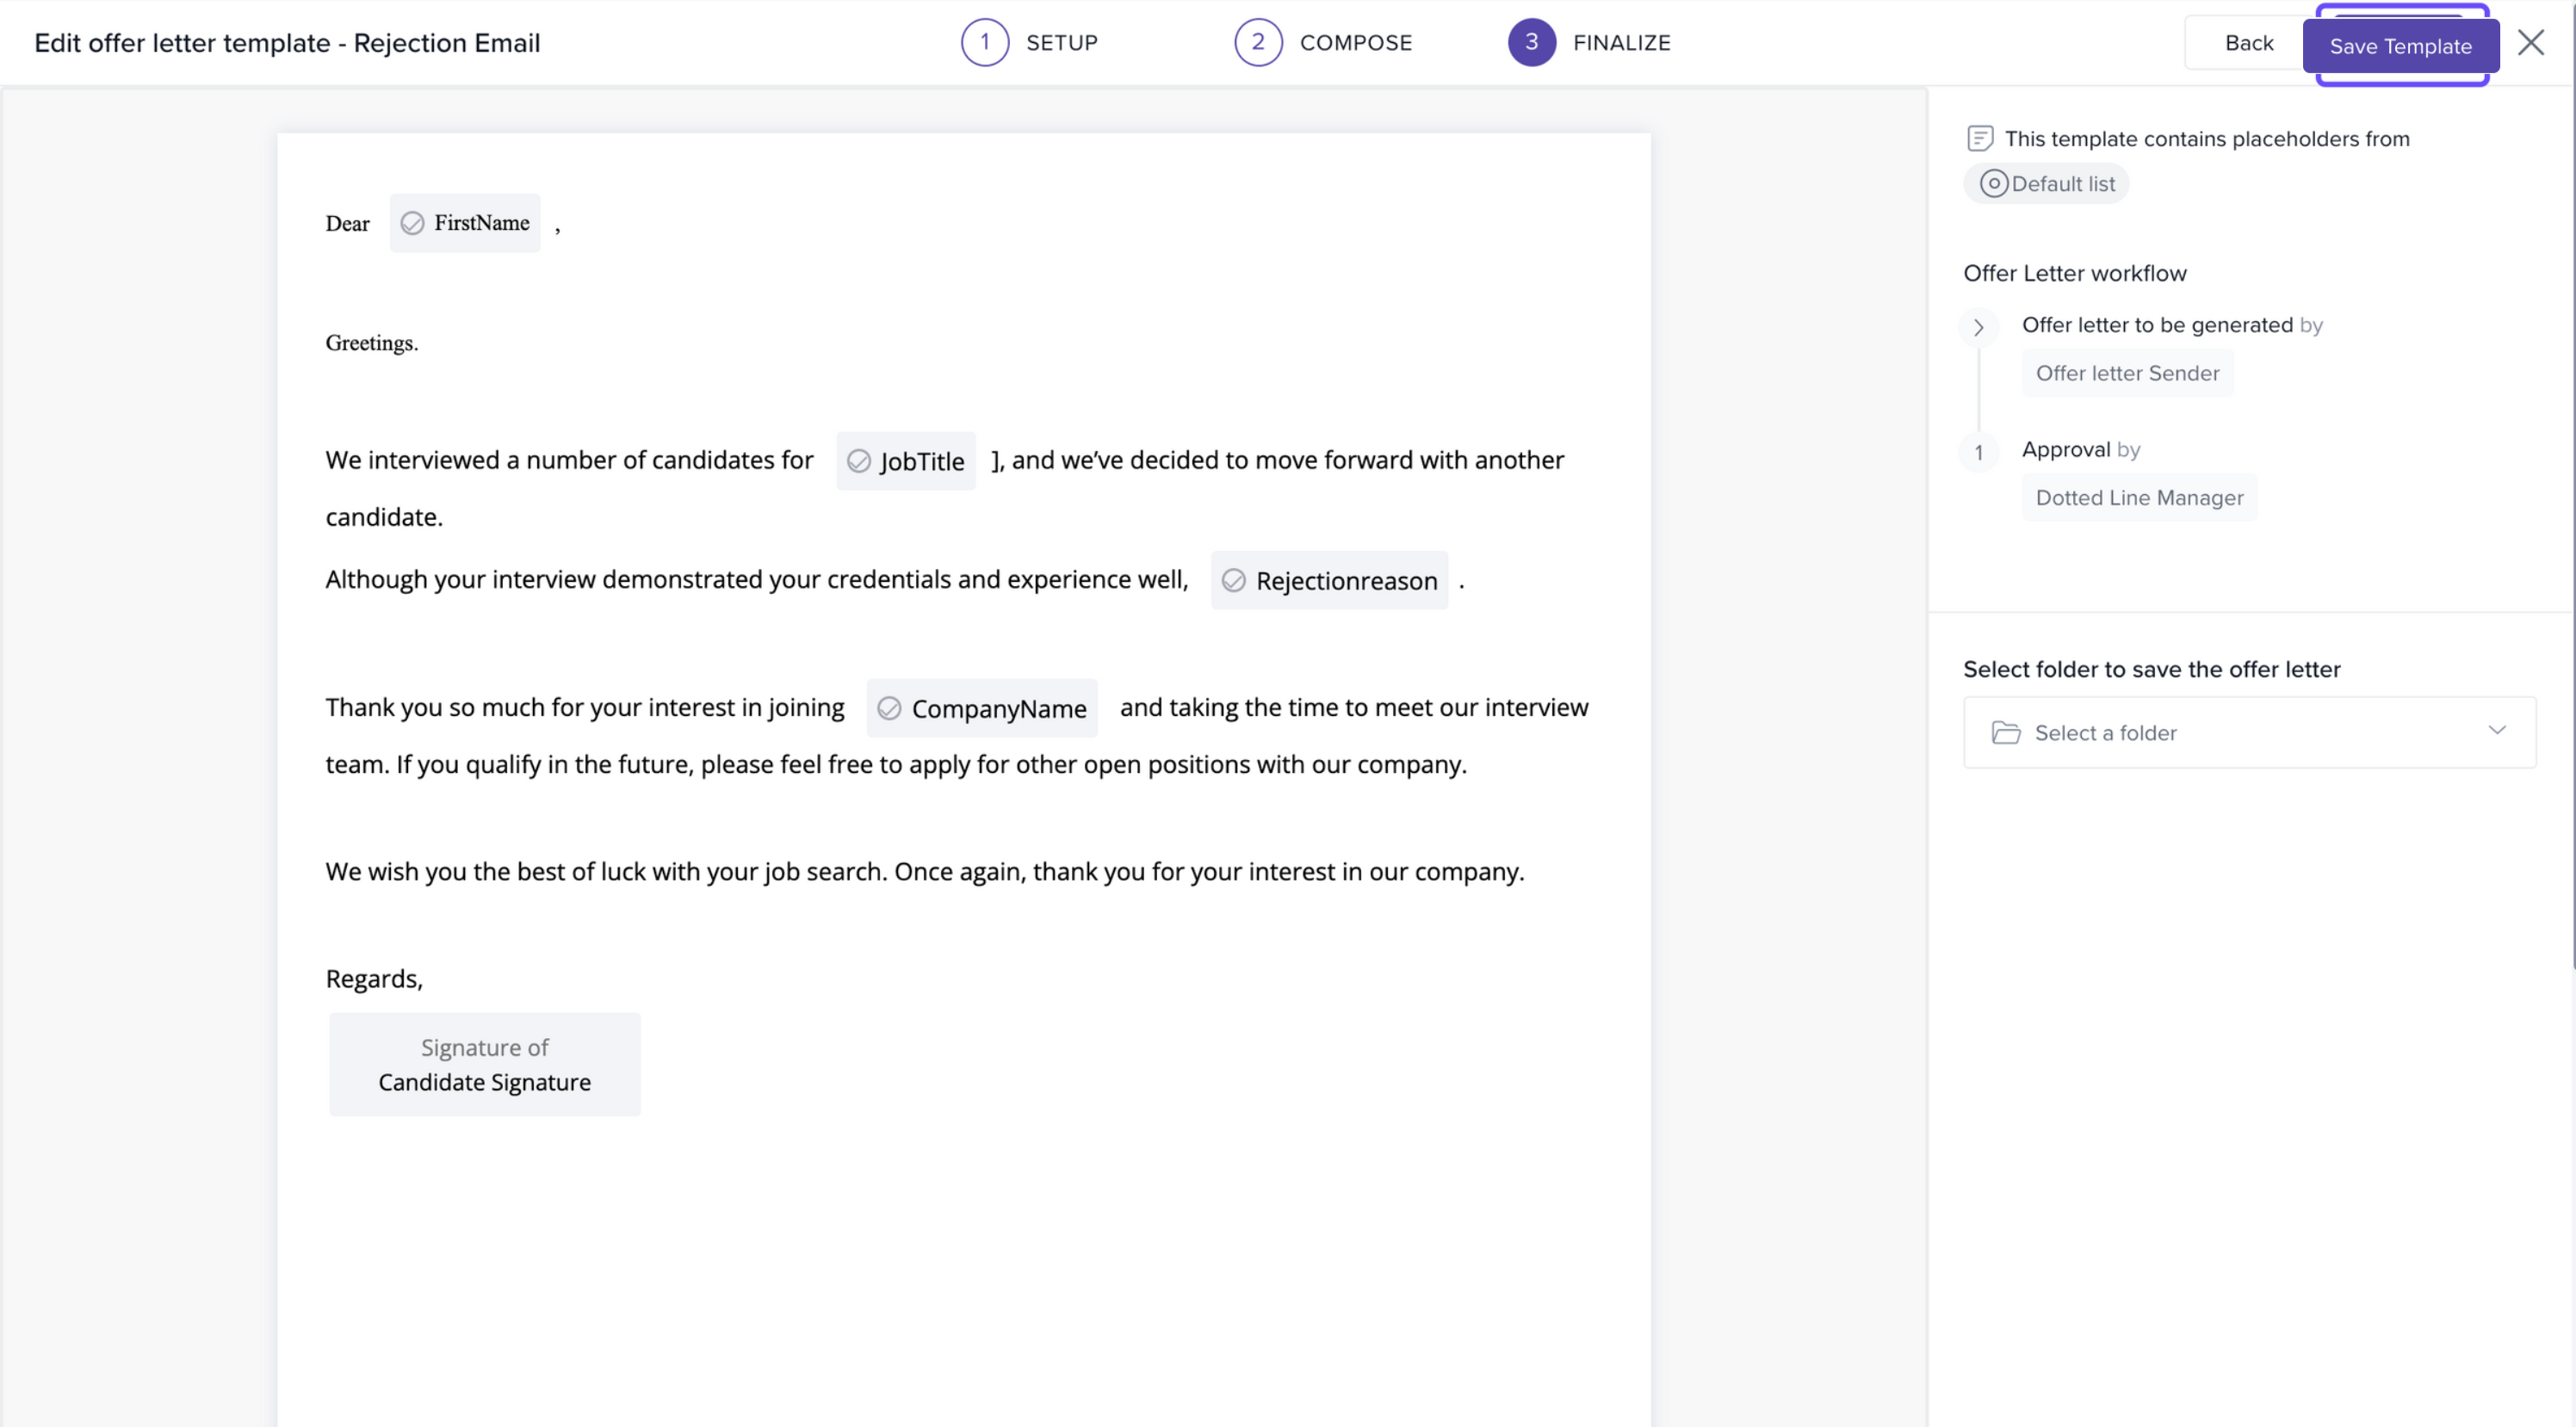This screenshot has height=1427, width=2576.
Task: Click the Candidate Signature block
Action: point(484,1064)
